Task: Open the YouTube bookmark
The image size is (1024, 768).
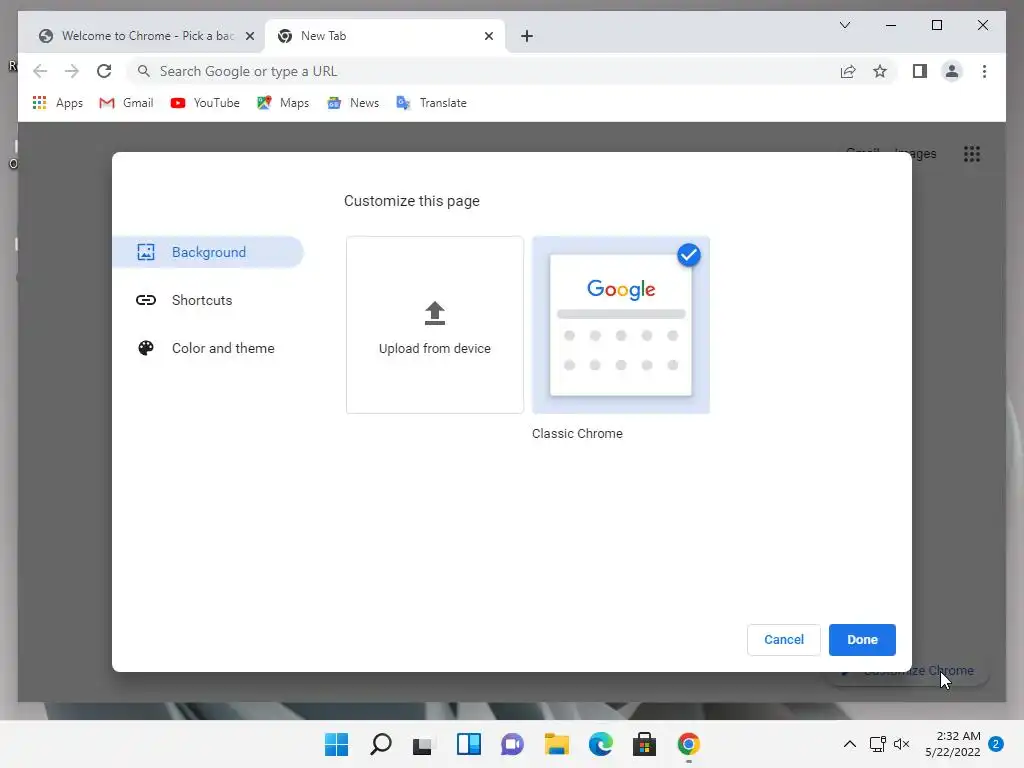Action: click(204, 103)
